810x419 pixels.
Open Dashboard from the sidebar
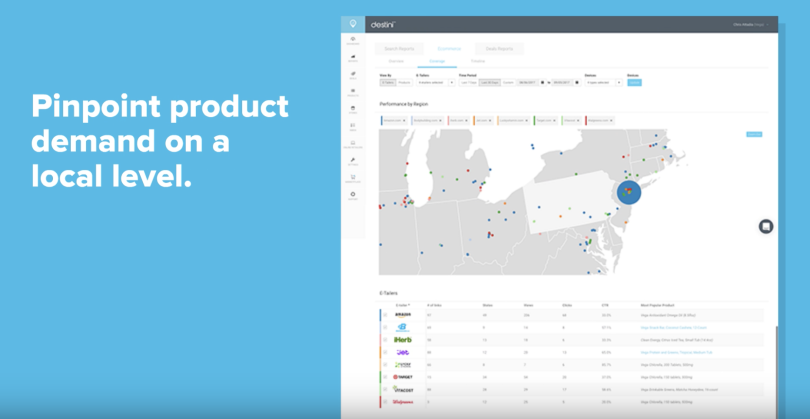(x=353, y=41)
